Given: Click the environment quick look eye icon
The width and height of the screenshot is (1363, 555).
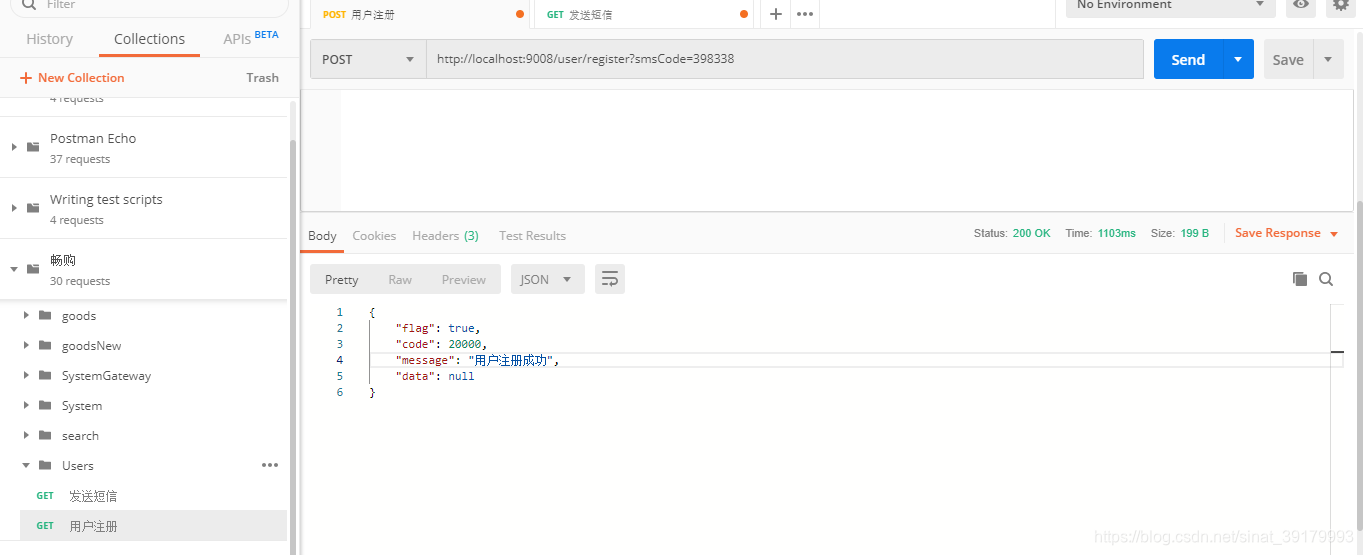Looking at the screenshot, I should [1300, 5].
